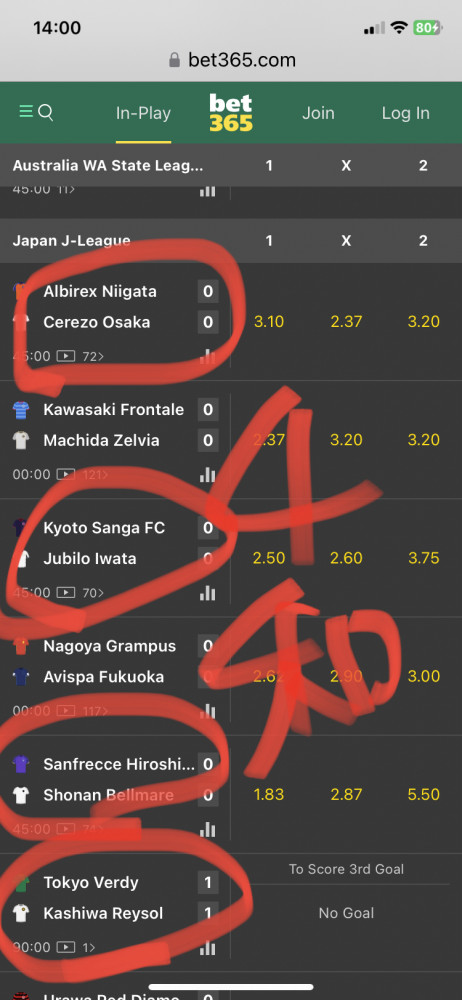
Task: Switch to the In-Play tab
Action: (x=144, y=113)
